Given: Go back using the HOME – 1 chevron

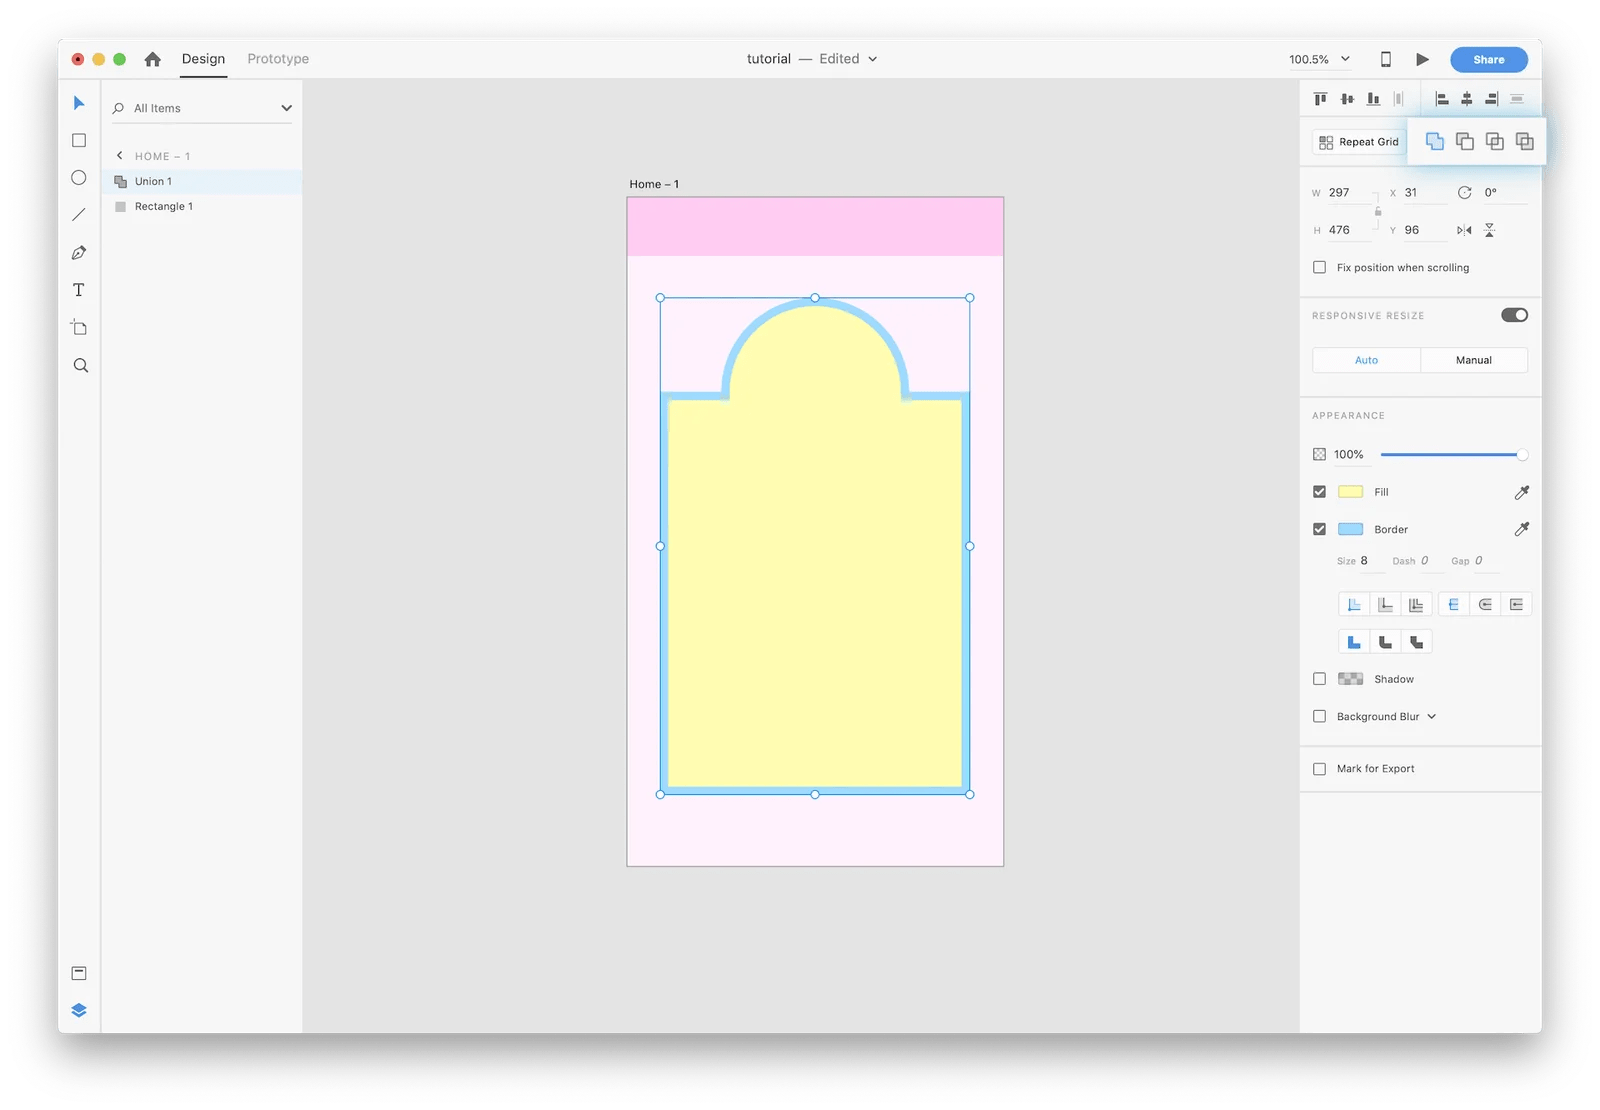Looking at the screenshot, I should tap(120, 156).
